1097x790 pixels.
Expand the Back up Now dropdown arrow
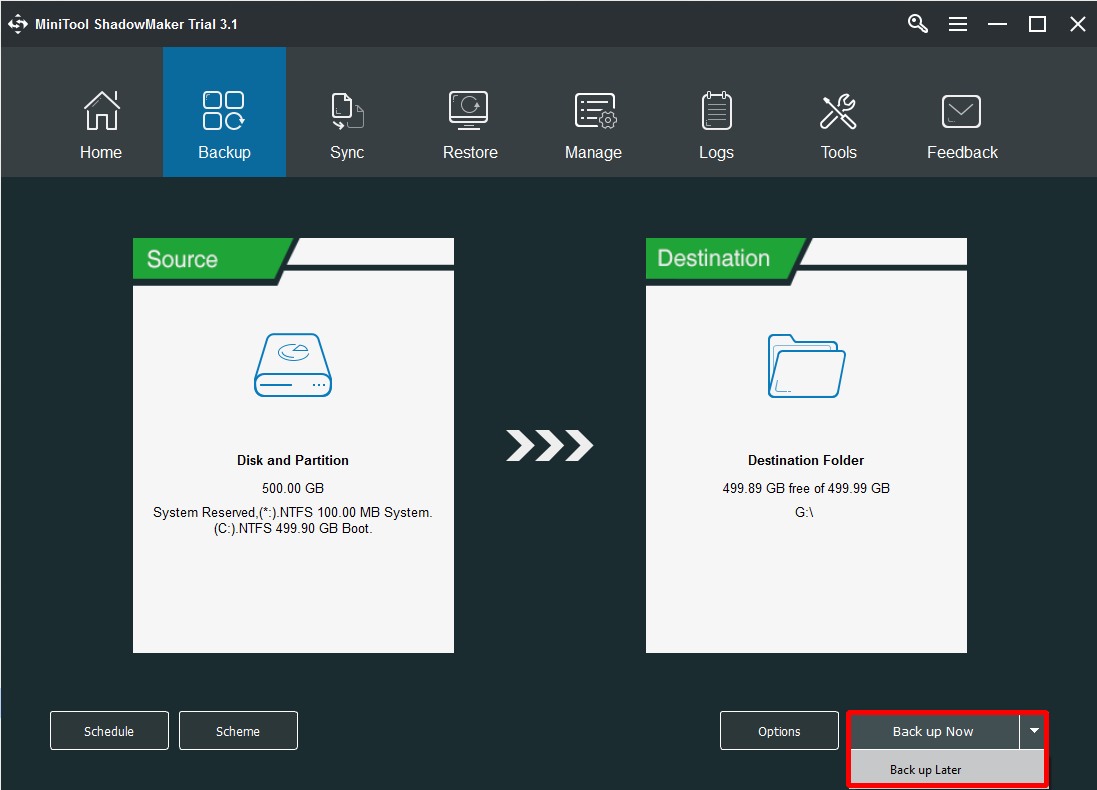[1034, 731]
